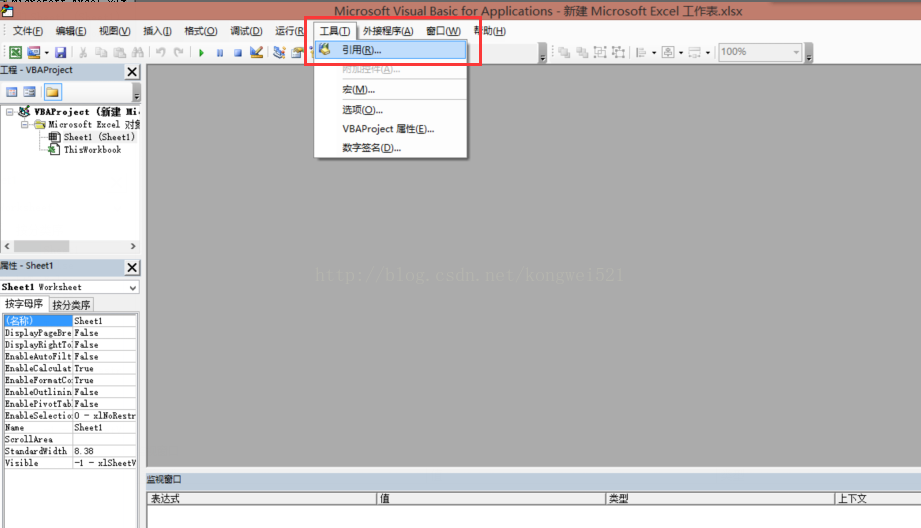Open the 文件(F) menu
This screenshot has height=528, width=921.
click(28, 31)
